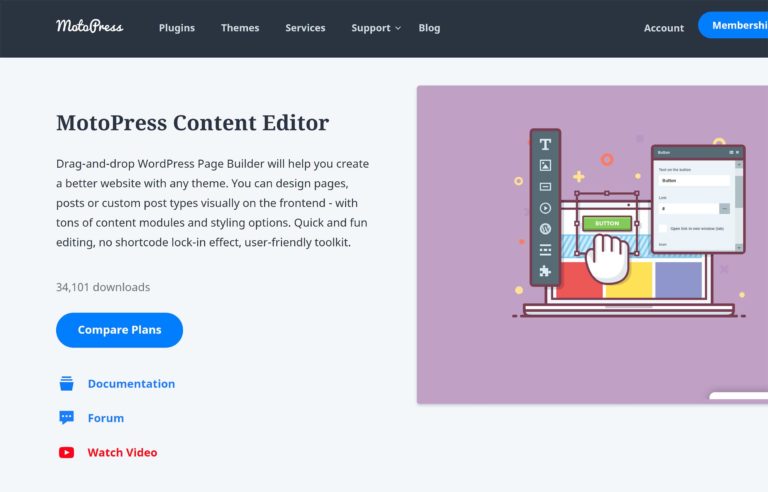Click the Watch Video link
The width and height of the screenshot is (768, 492).
[122, 452]
